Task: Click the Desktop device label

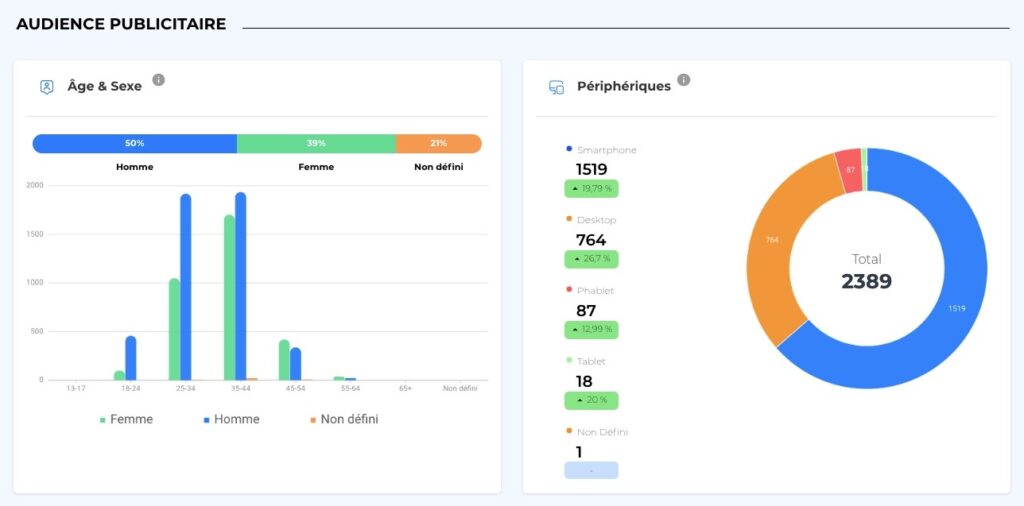Action: [596, 220]
